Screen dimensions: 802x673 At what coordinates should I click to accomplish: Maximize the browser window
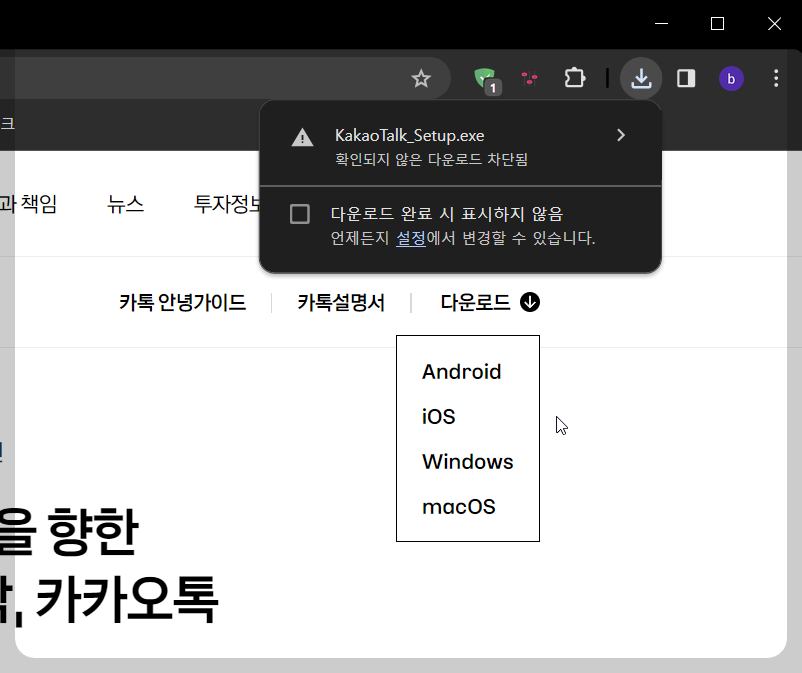point(717,24)
